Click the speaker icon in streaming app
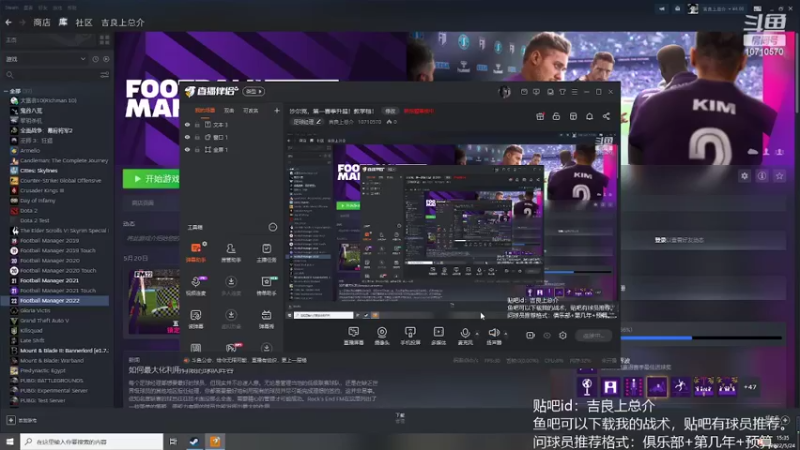The height and width of the screenshot is (450, 800). (493, 335)
